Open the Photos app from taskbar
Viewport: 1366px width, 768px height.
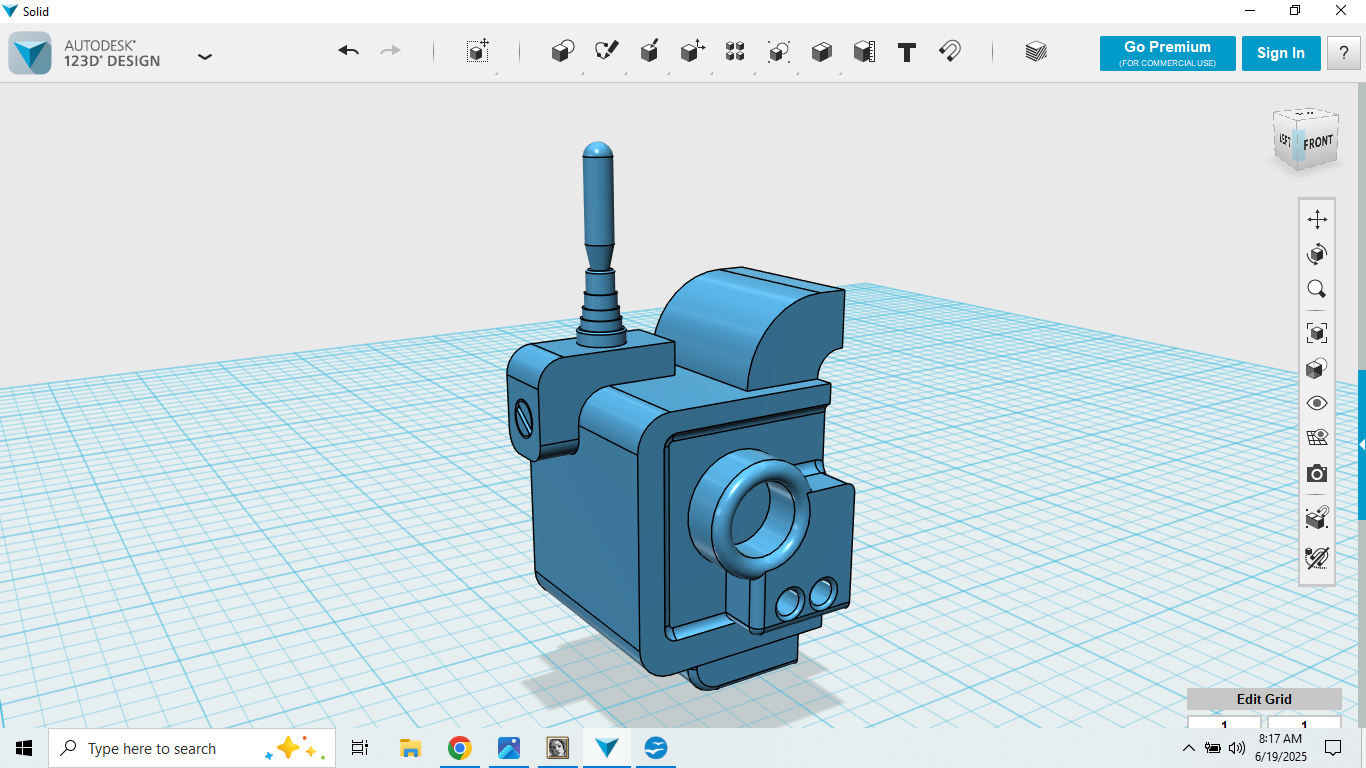508,748
